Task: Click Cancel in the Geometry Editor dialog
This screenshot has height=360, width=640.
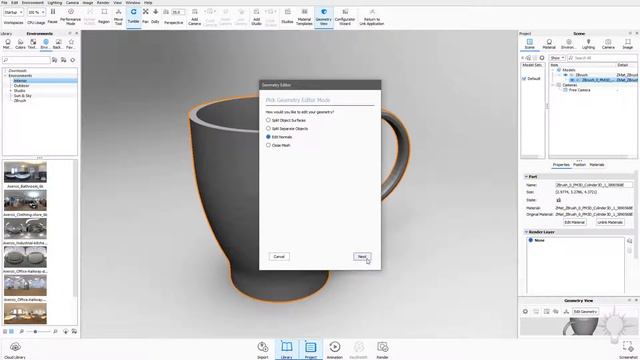Action: [279, 256]
